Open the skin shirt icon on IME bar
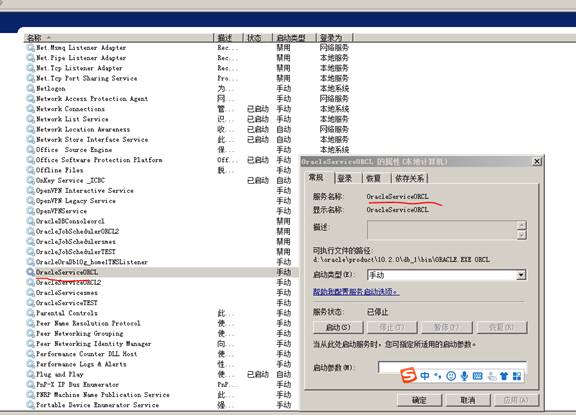 coord(504,376)
